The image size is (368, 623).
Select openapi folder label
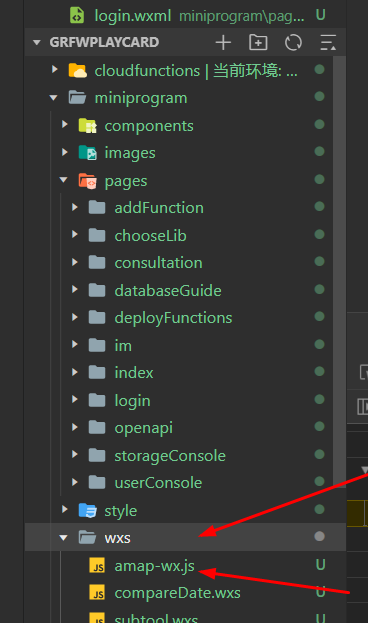coord(143,428)
